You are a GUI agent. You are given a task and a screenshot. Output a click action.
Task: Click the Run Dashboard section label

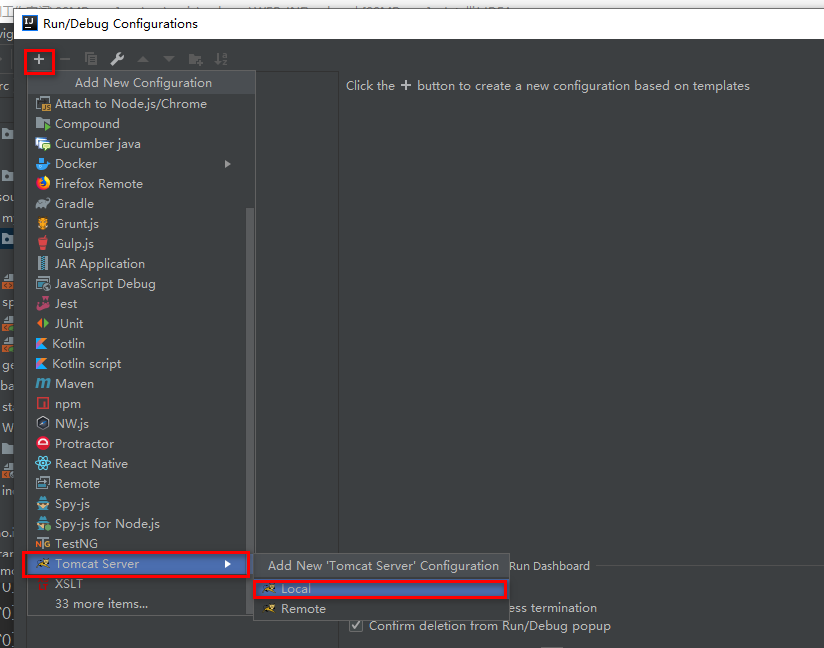click(x=549, y=566)
